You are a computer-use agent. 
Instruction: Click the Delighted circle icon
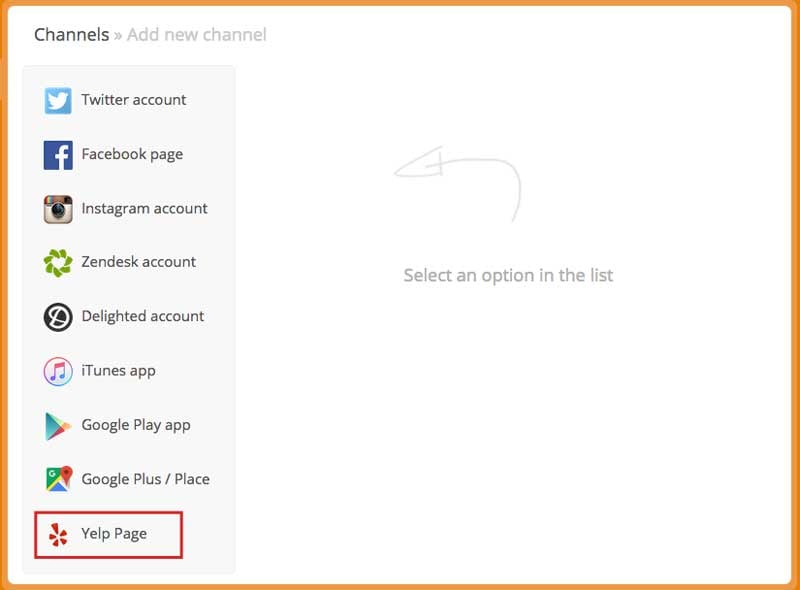[58, 317]
